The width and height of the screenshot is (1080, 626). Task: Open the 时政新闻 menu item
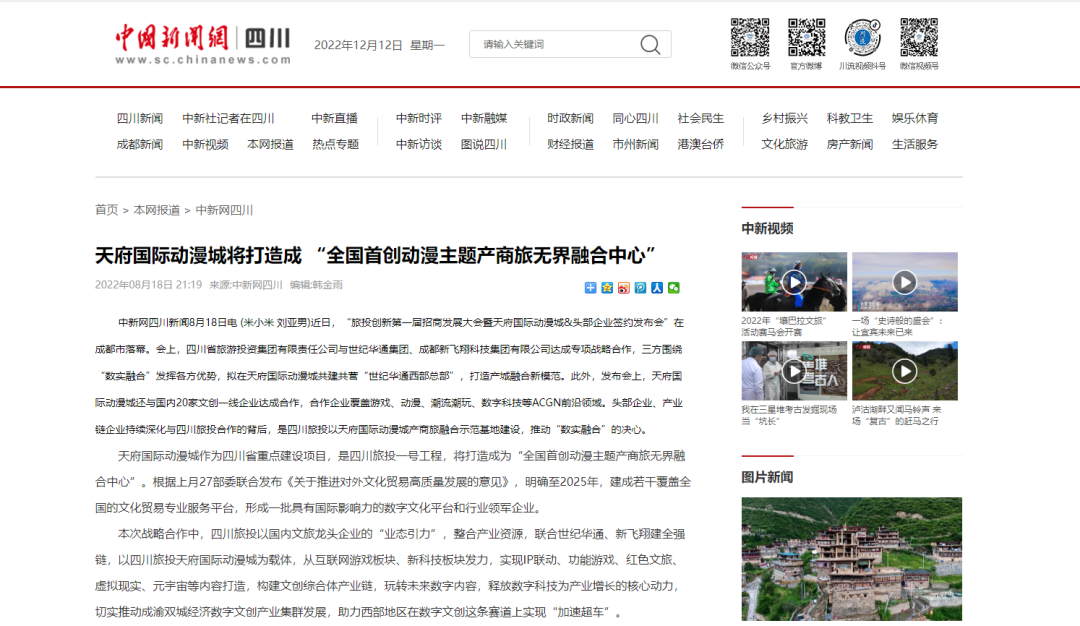click(x=568, y=117)
